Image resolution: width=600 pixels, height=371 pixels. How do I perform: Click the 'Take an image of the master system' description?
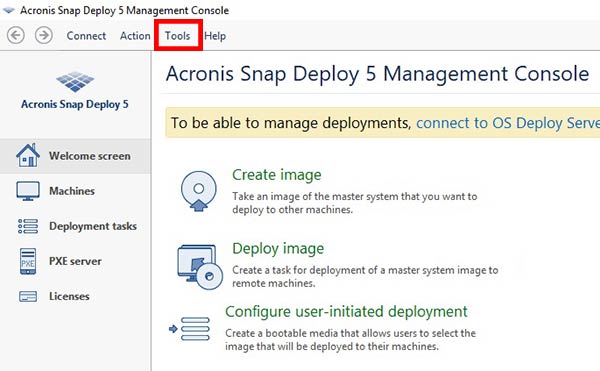pyautogui.click(x=355, y=203)
